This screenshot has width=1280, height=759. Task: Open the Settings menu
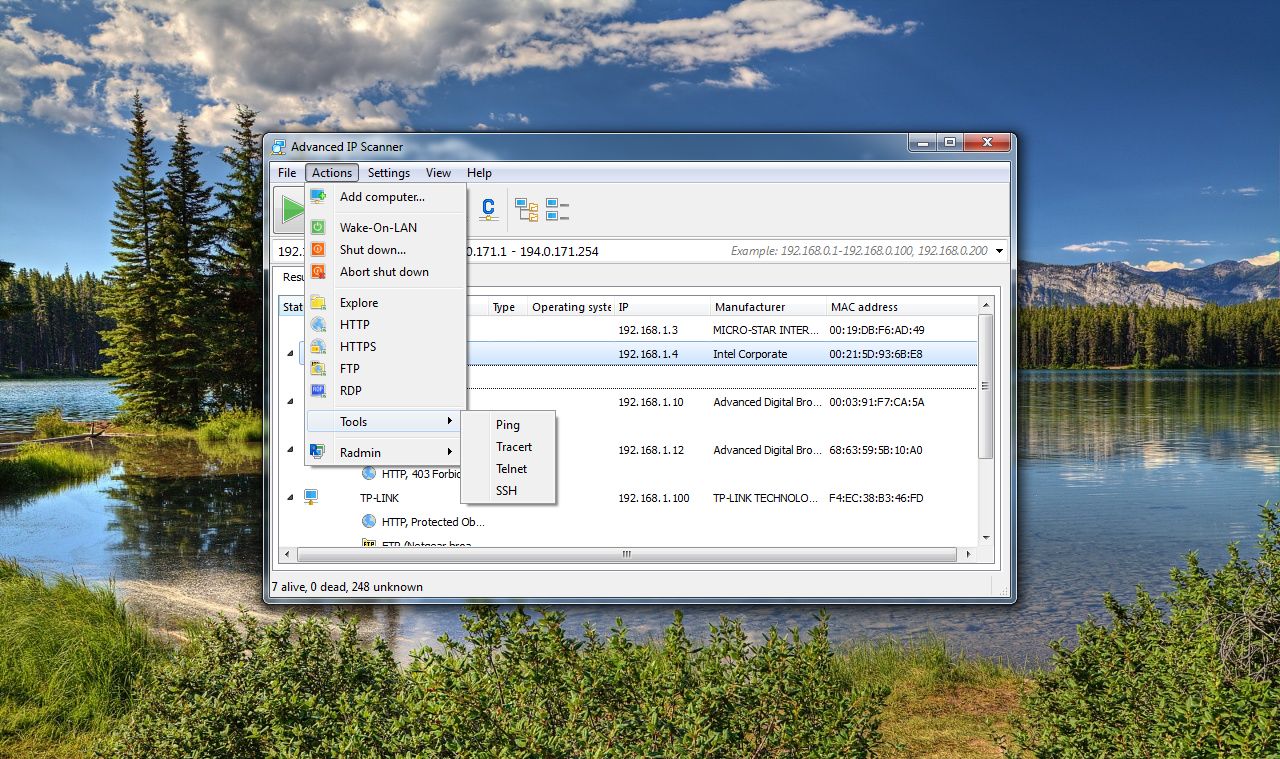click(x=389, y=173)
